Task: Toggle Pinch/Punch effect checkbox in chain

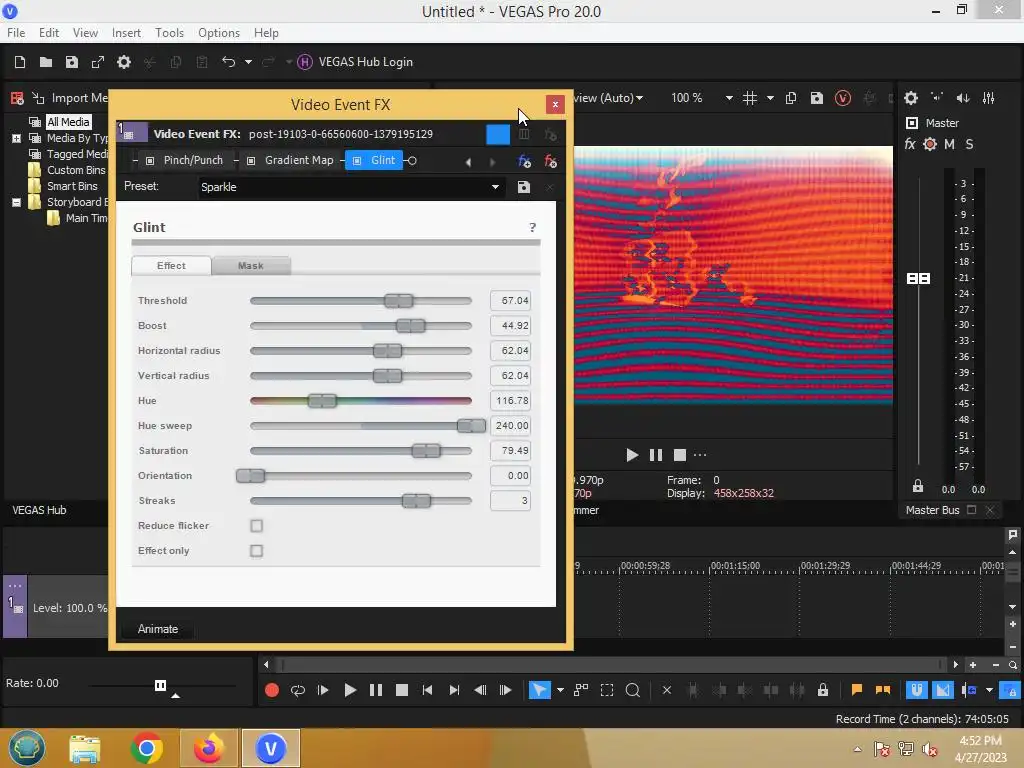Action: pyautogui.click(x=150, y=161)
